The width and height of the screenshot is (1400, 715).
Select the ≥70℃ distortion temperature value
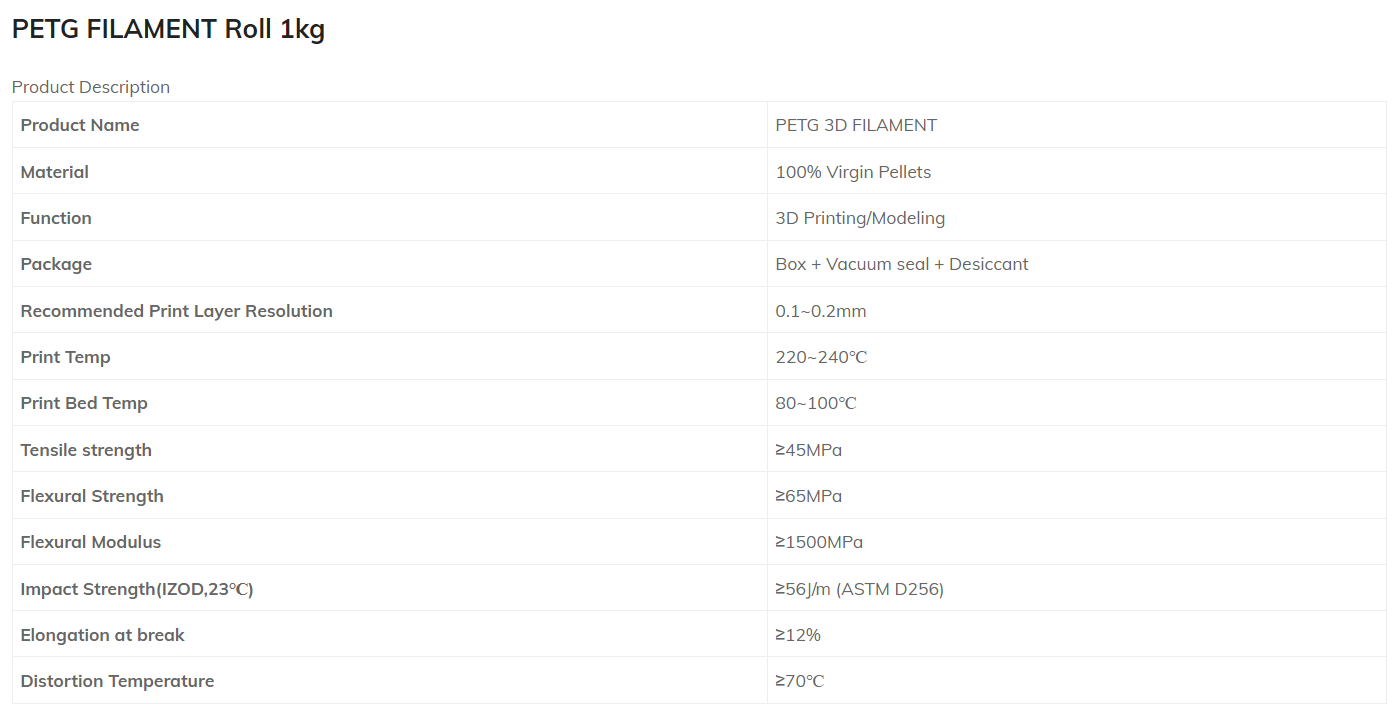[x=800, y=681]
